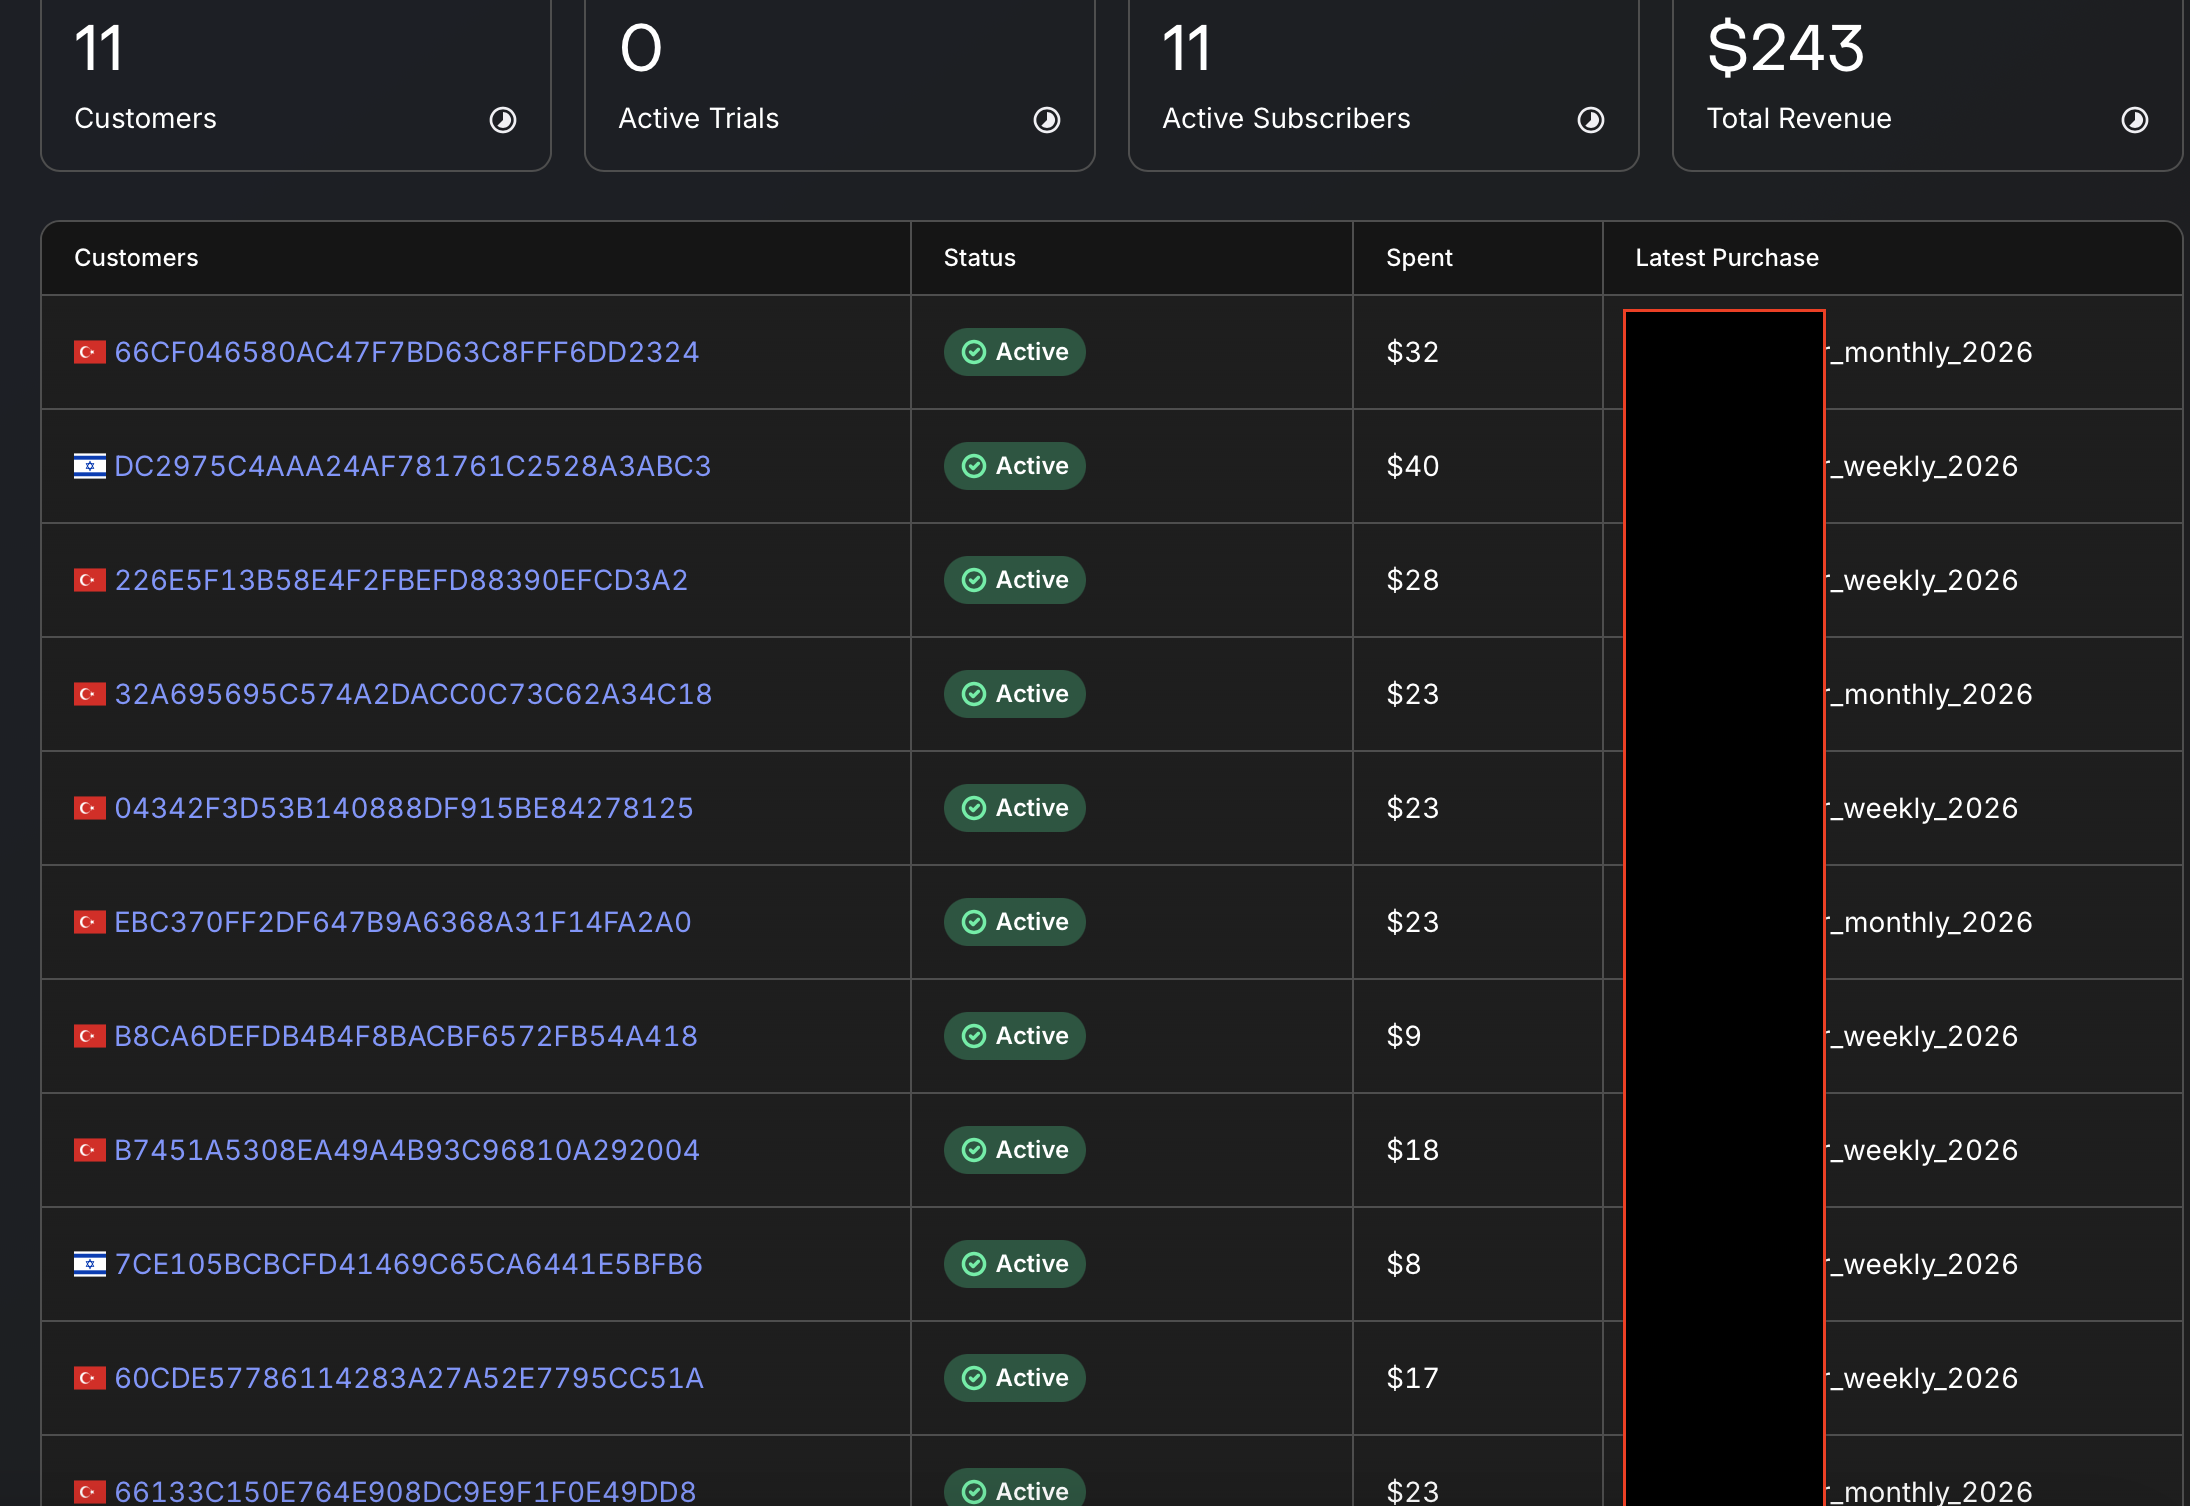2190x1506 pixels.
Task: Click Active badge in the $18 row
Action: pyautogui.click(x=1015, y=1150)
